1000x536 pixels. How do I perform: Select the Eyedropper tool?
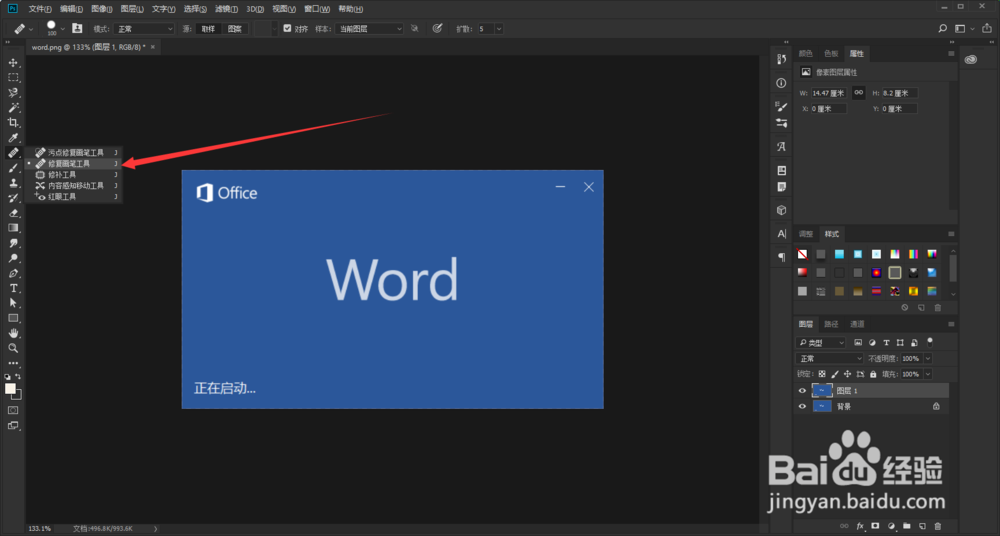click(x=13, y=138)
